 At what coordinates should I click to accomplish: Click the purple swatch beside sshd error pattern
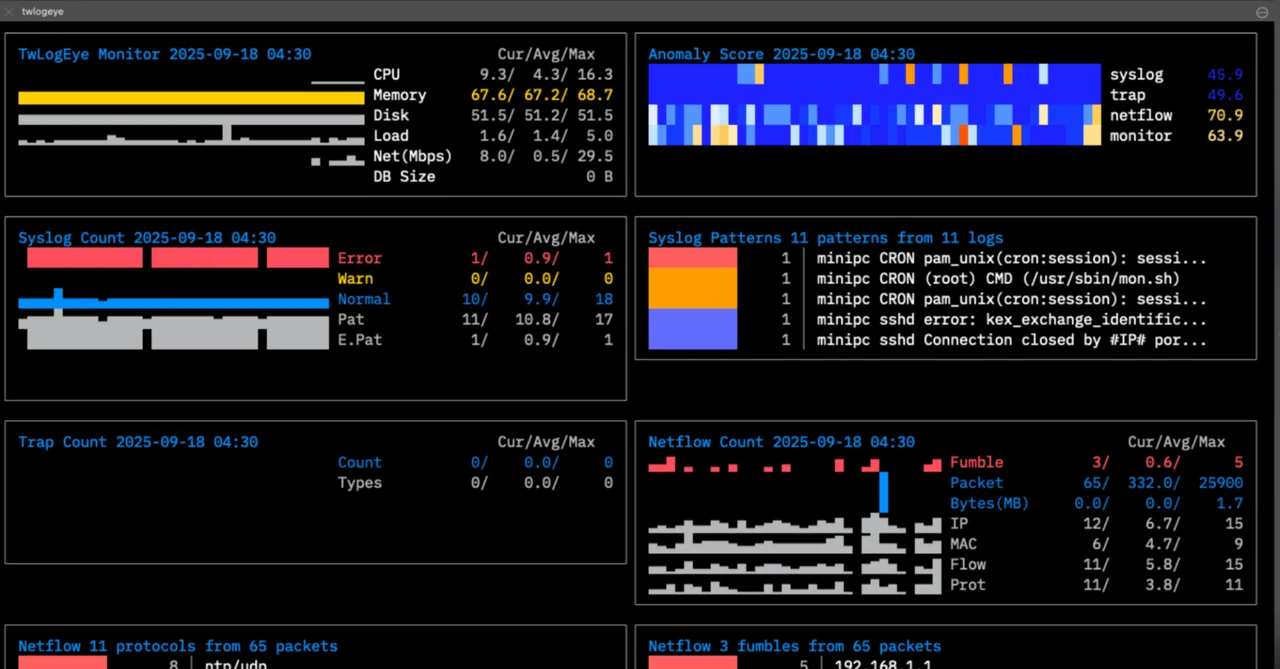692,329
